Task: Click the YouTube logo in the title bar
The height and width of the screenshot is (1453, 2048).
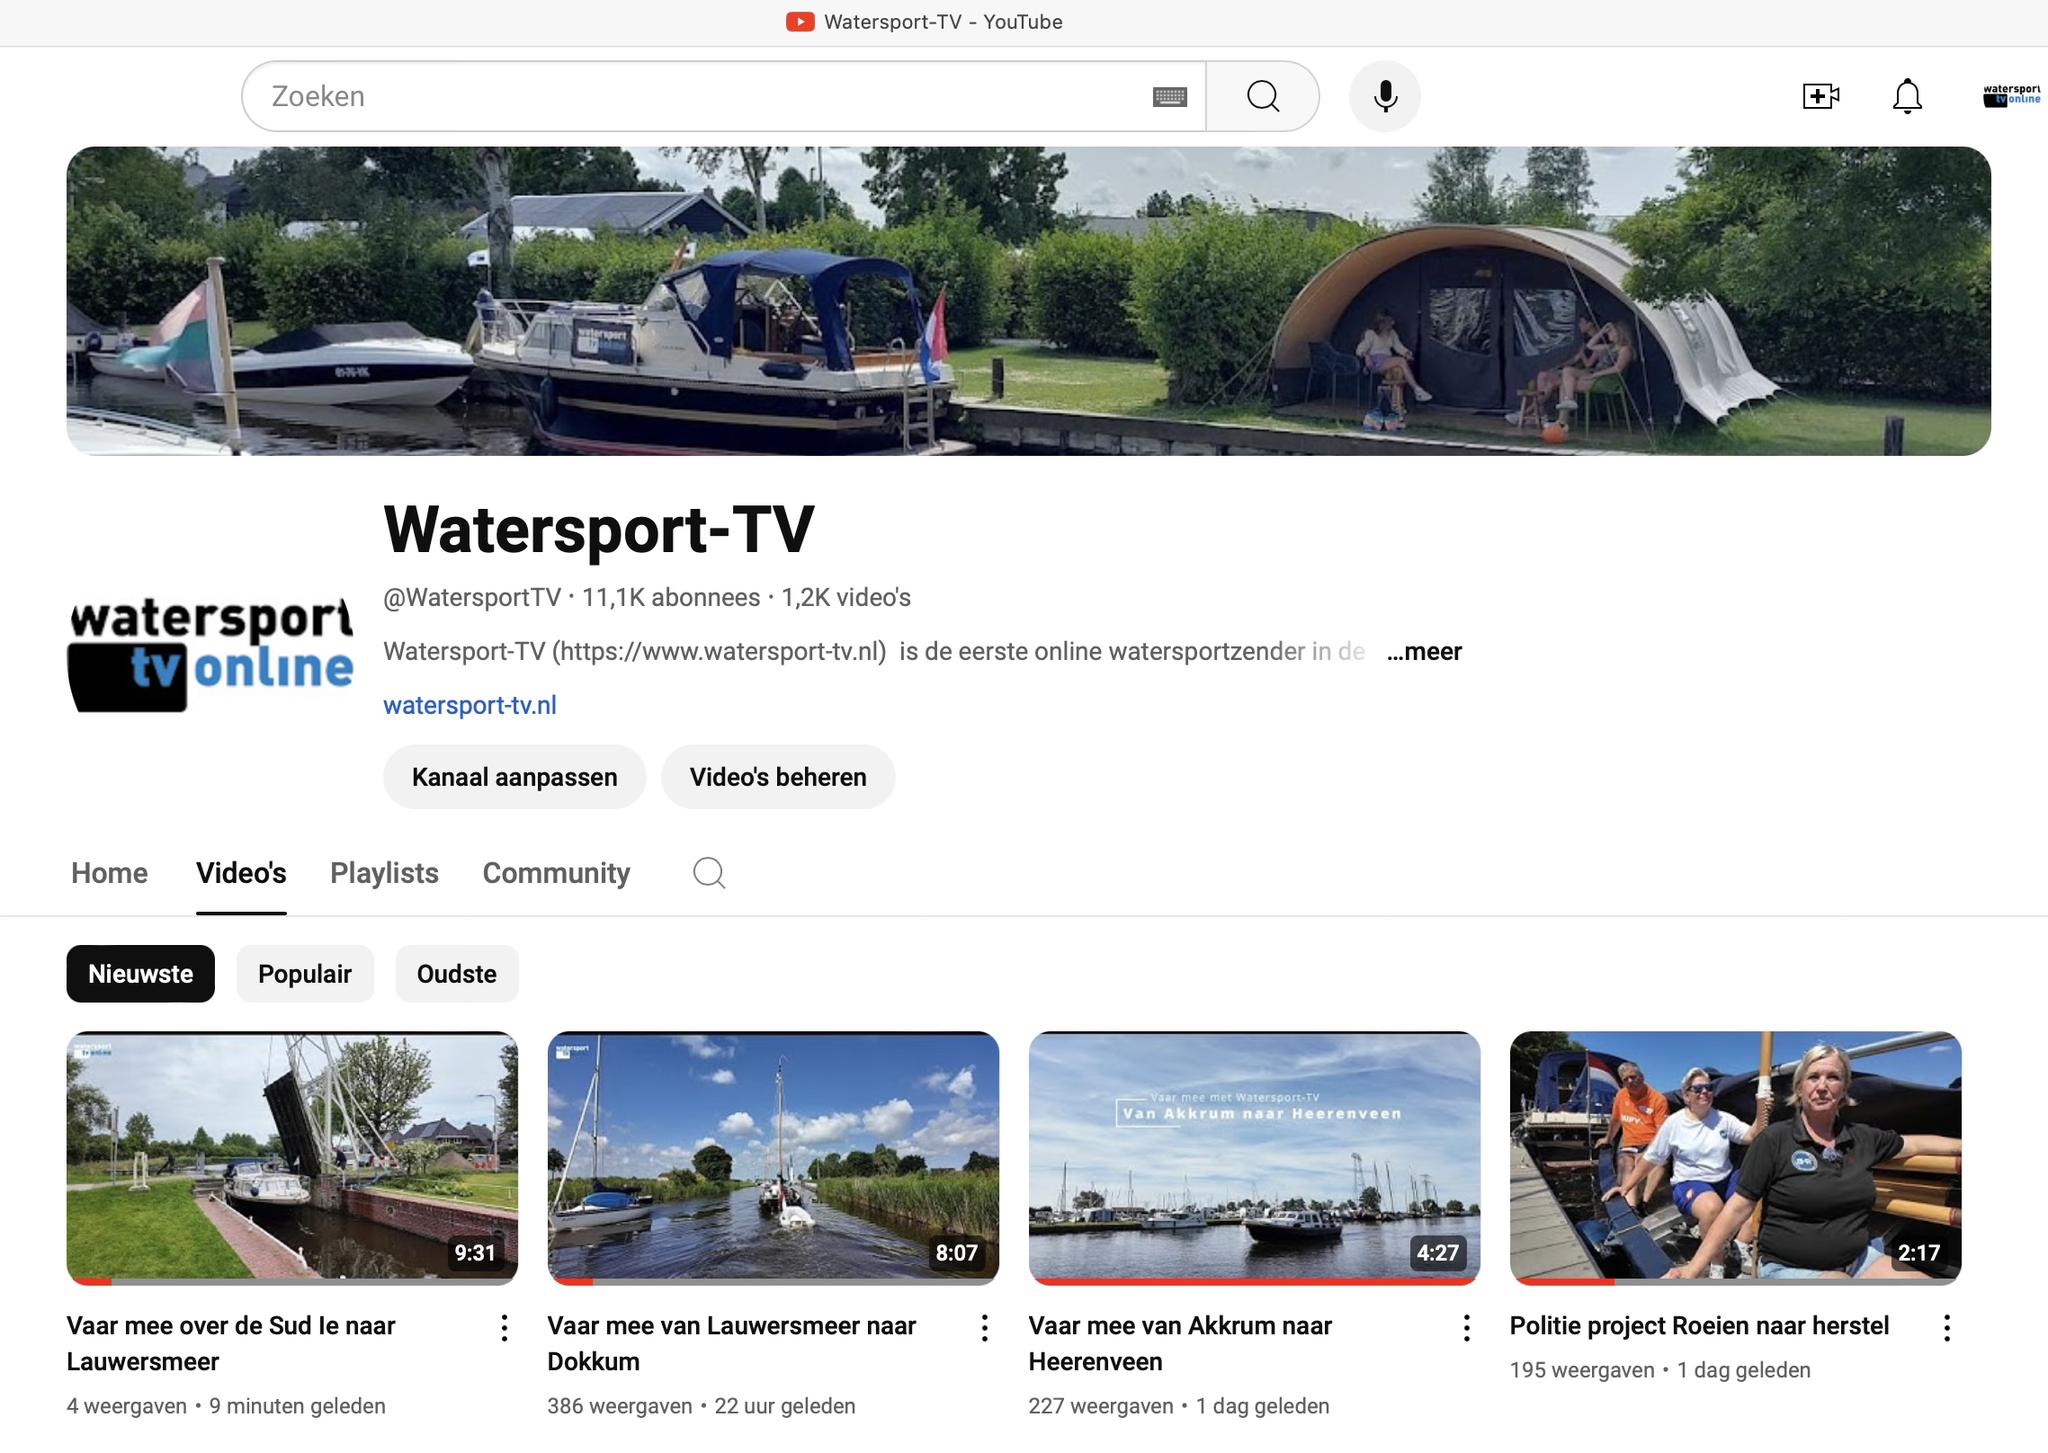Action: tap(801, 21)
